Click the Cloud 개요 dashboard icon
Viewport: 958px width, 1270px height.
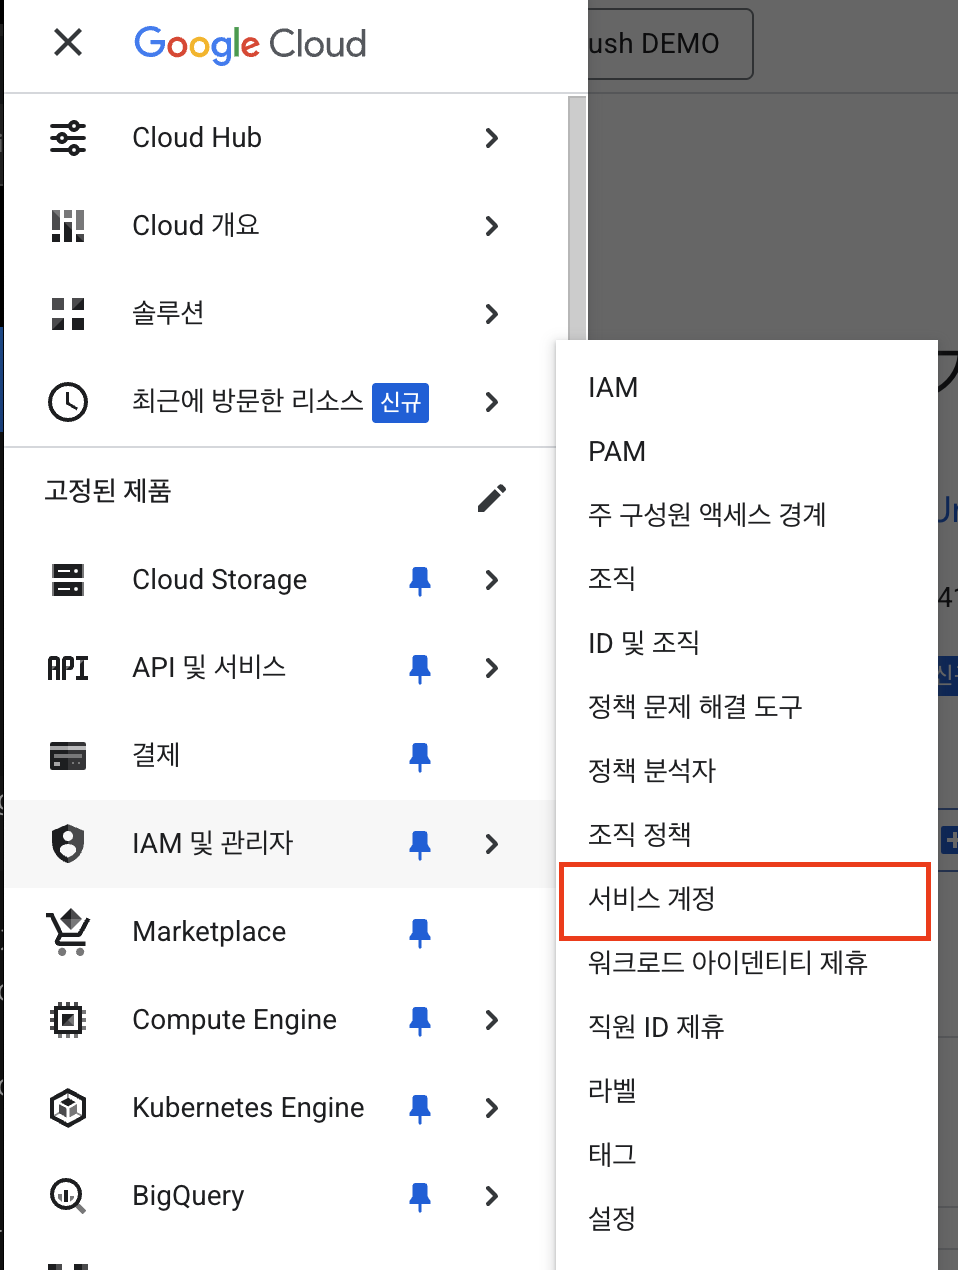68,226
